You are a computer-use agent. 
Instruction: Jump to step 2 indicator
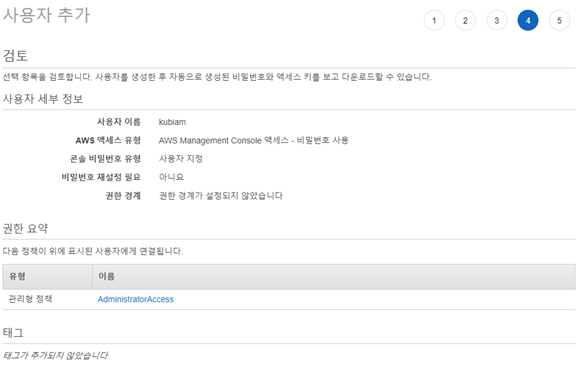pos(465,20)
